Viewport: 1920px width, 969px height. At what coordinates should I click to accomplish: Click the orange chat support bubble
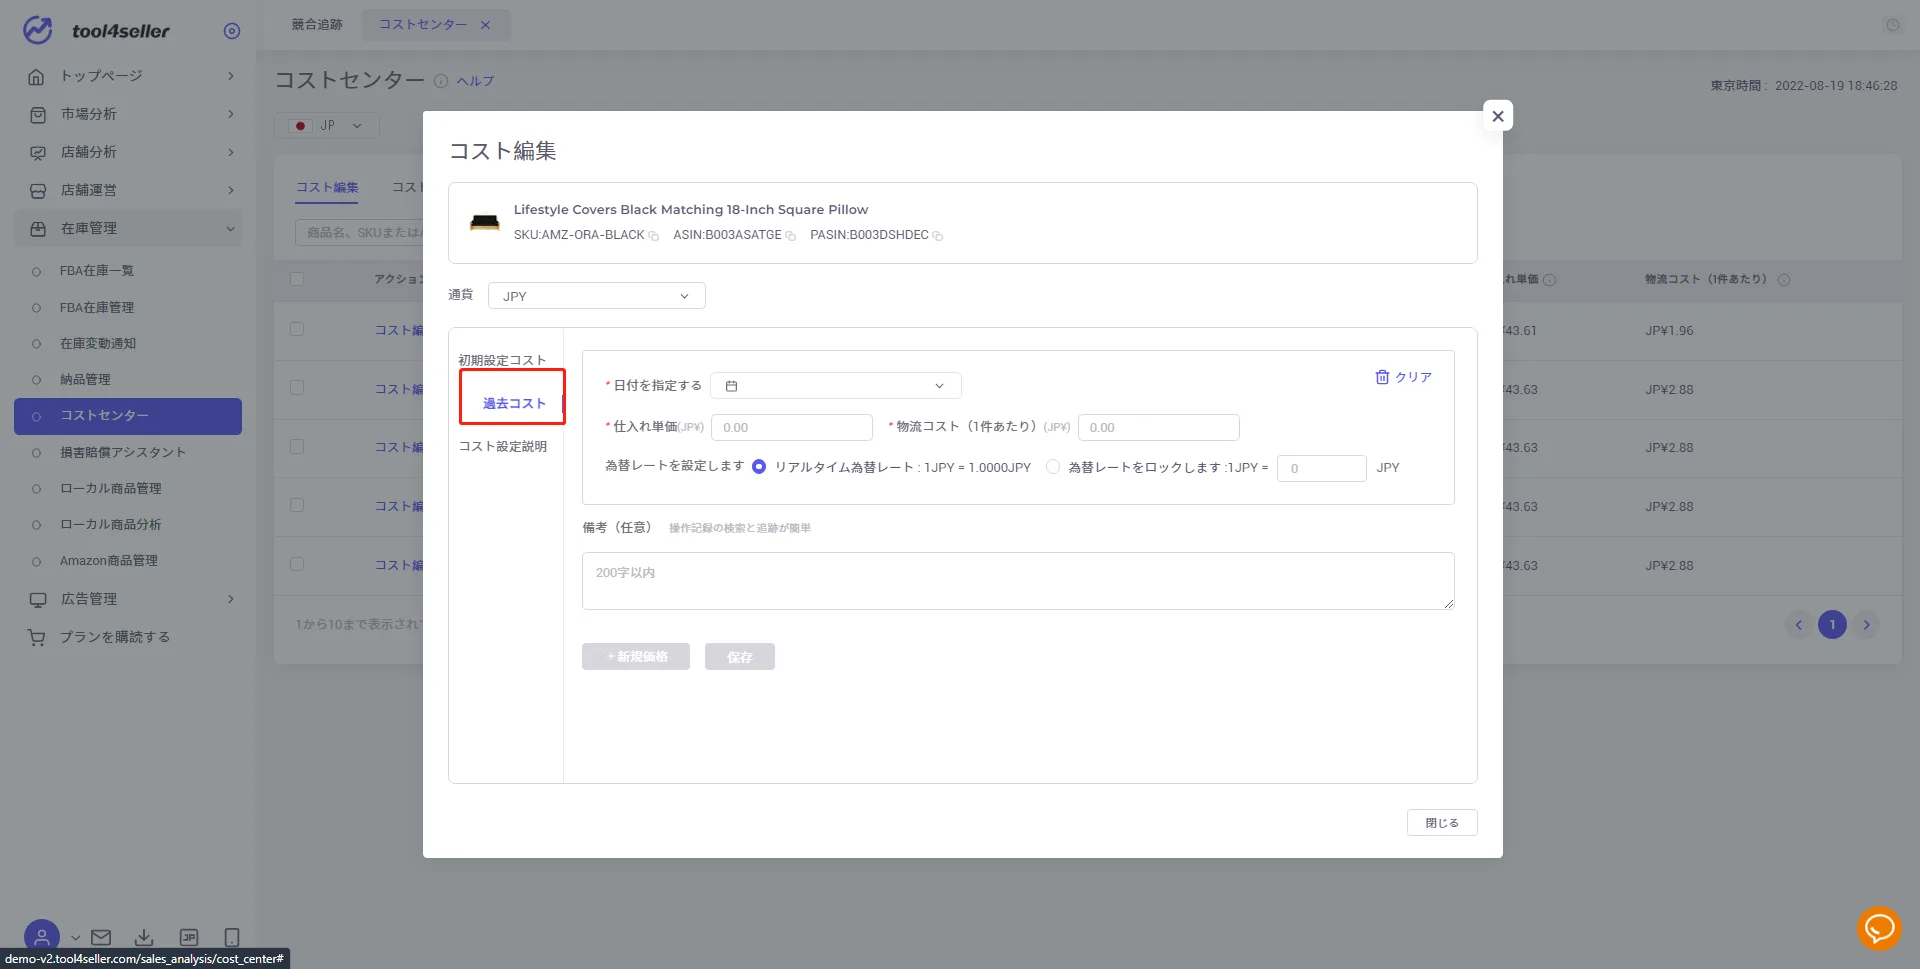coord(1878,928)
